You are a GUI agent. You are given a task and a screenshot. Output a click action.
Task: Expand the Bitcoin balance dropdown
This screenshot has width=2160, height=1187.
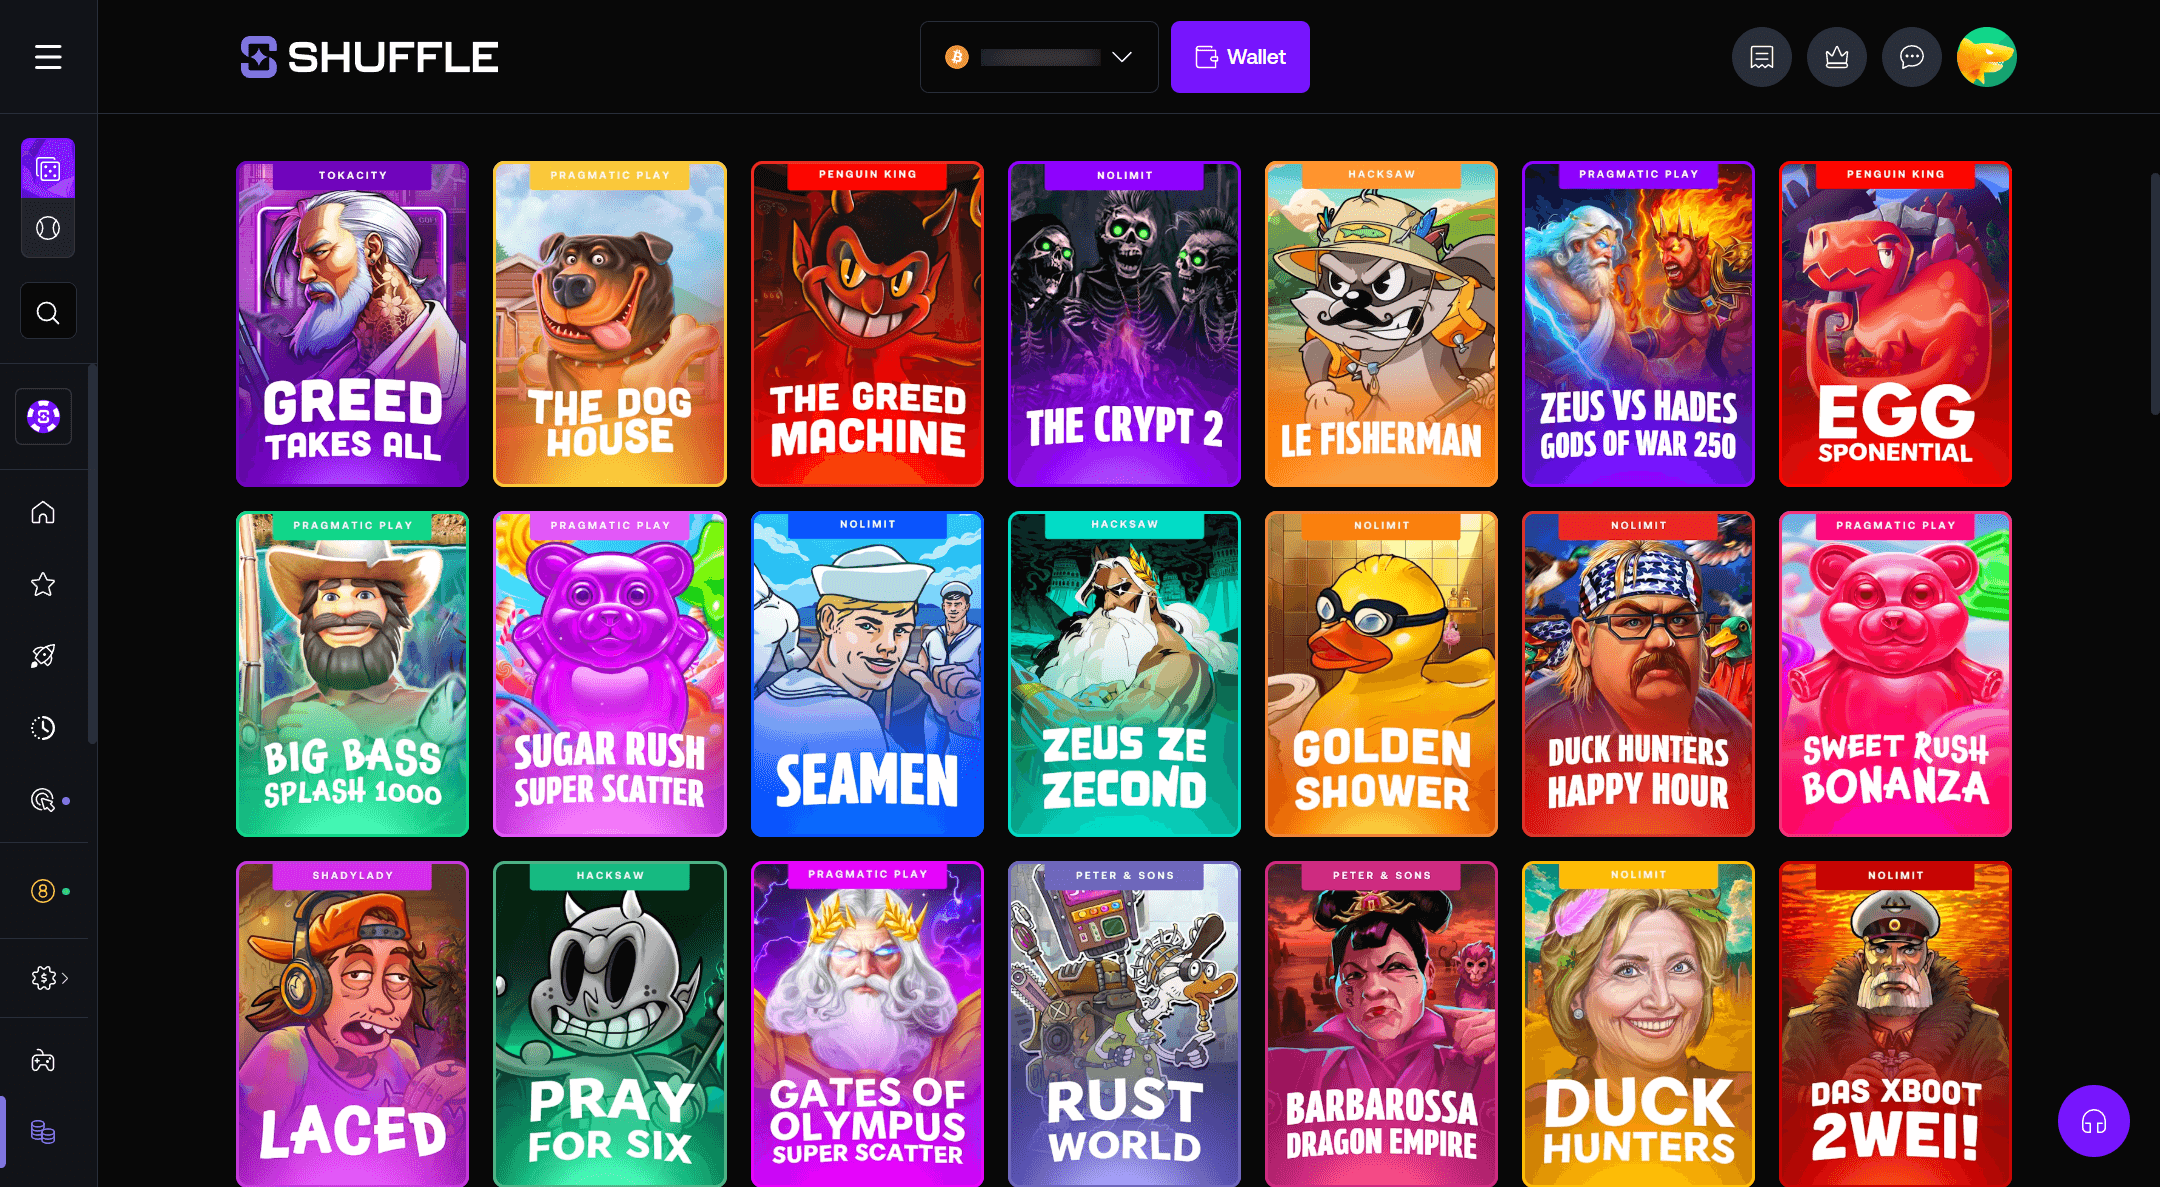coord(1039,57)
